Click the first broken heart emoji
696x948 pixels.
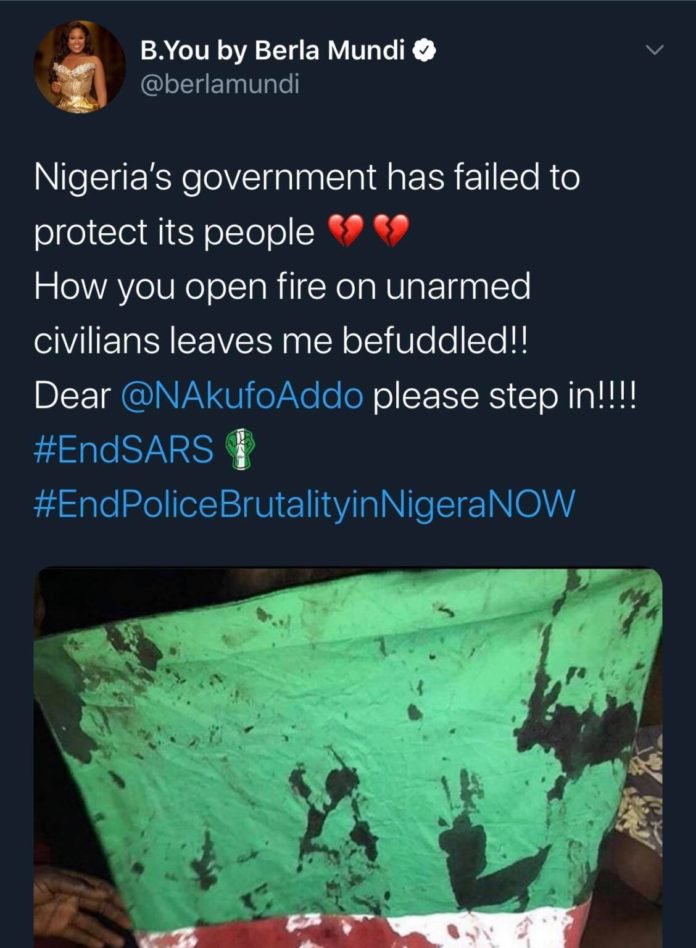point(345,232)
